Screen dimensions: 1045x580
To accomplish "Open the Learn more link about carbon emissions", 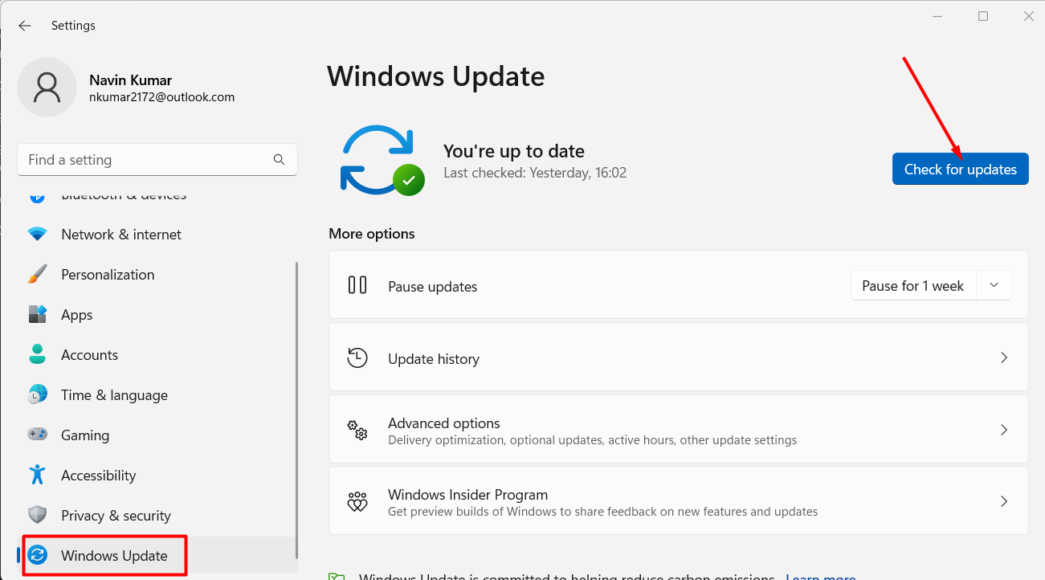I will (820, 576).
